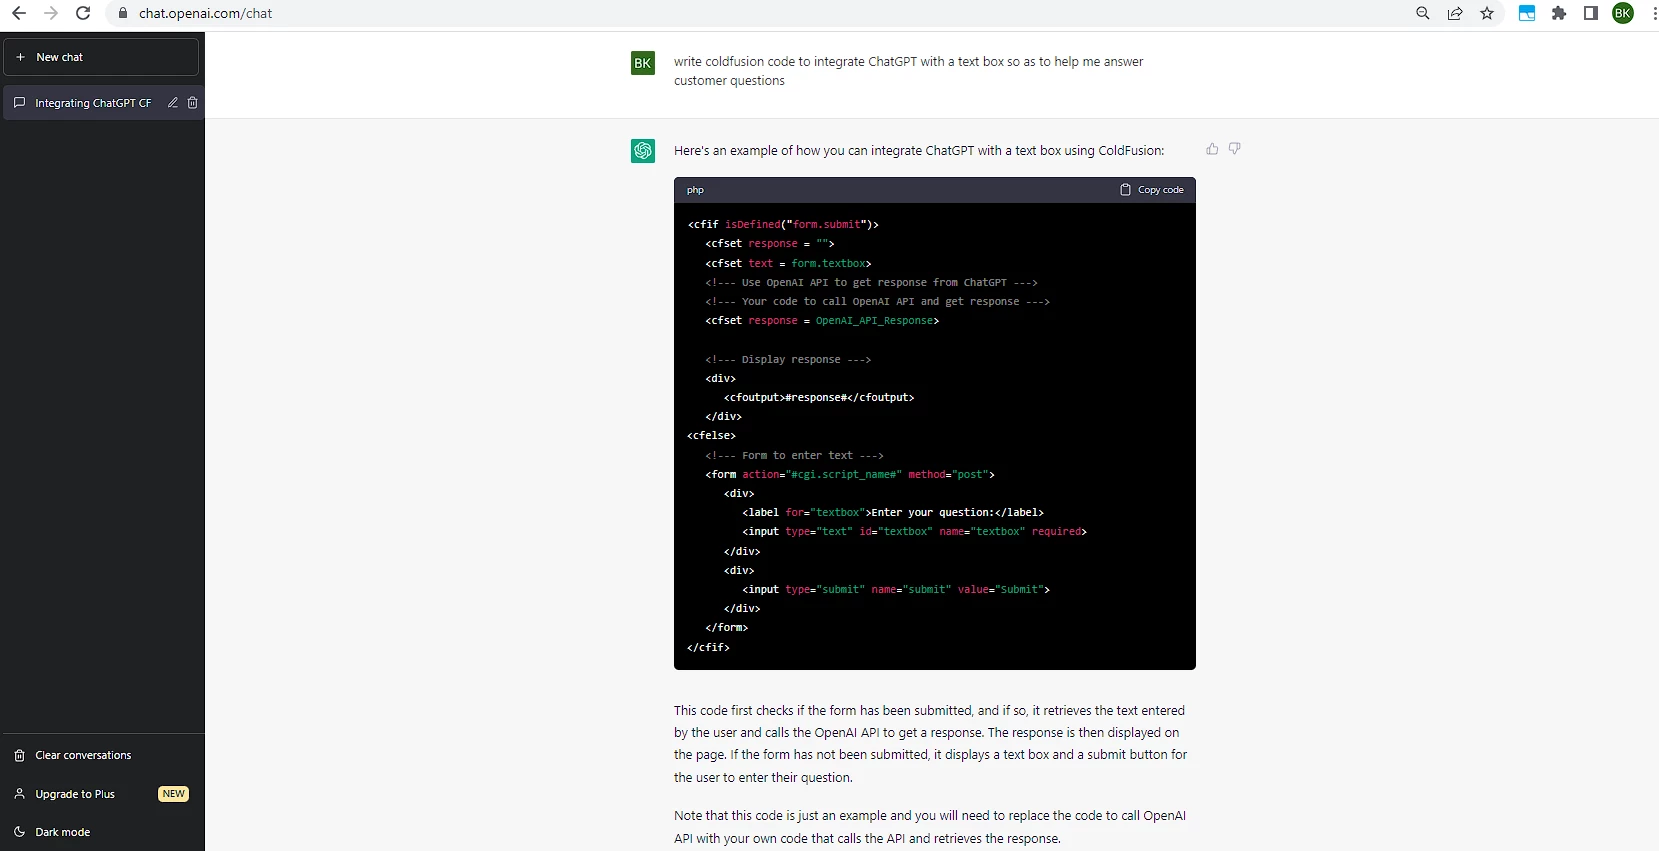Screen dimensions: 1659x851
Task: Open the Integrating ChatGPT CF conversation
Action: tap(93, 103)
